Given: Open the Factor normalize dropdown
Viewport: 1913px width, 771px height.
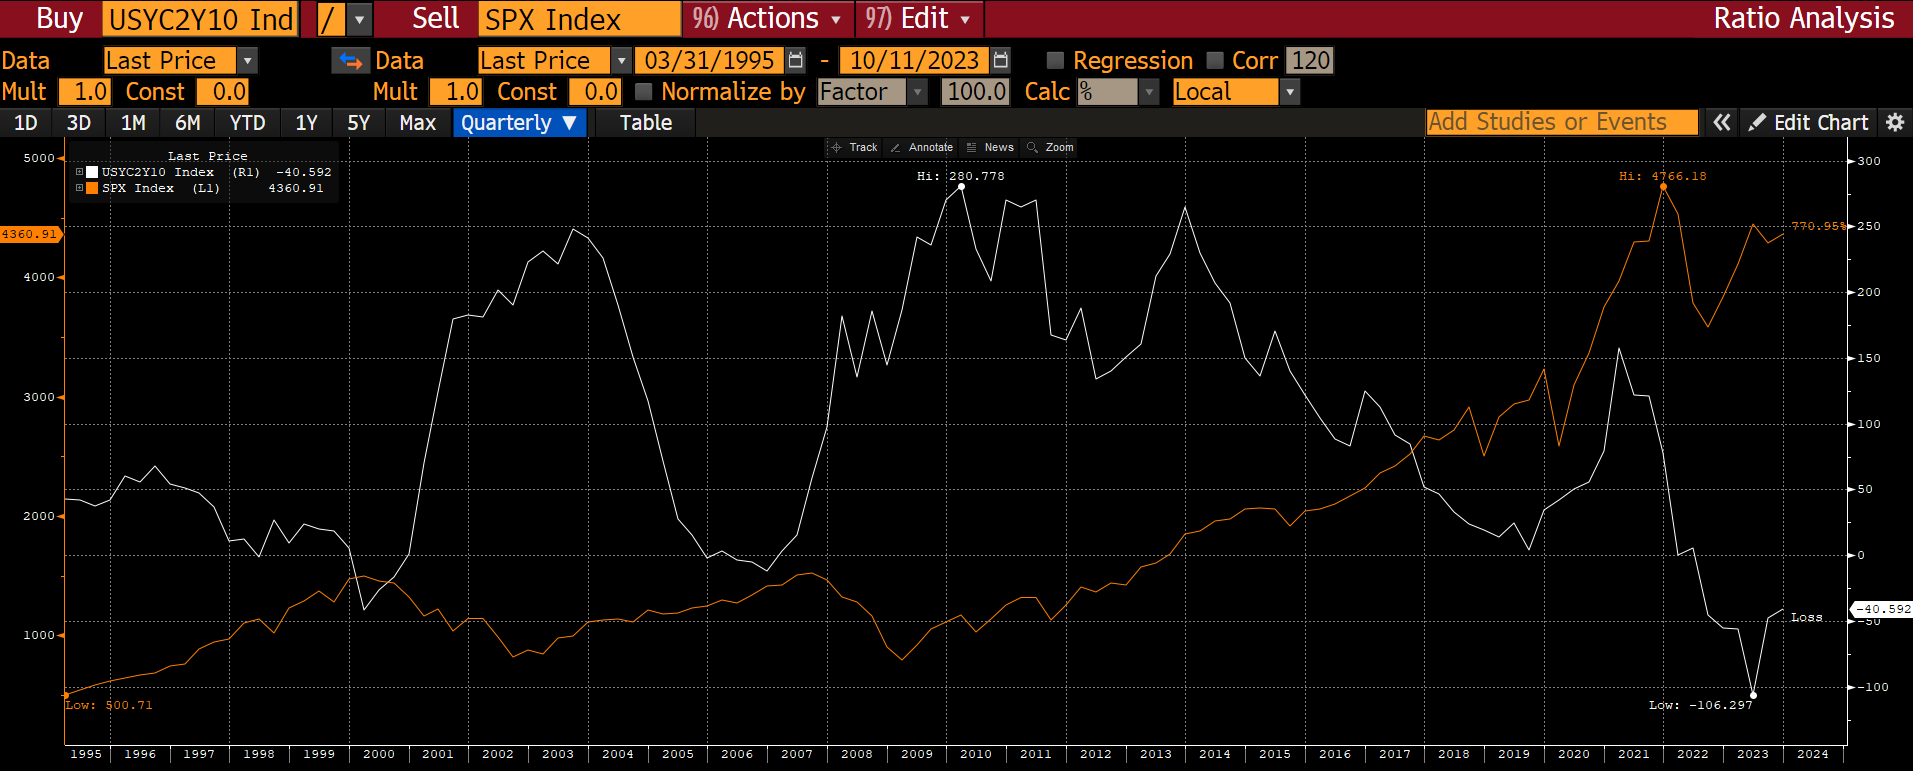Looking at the screenshot, I should pyautogui.click(x=917, y=92).
